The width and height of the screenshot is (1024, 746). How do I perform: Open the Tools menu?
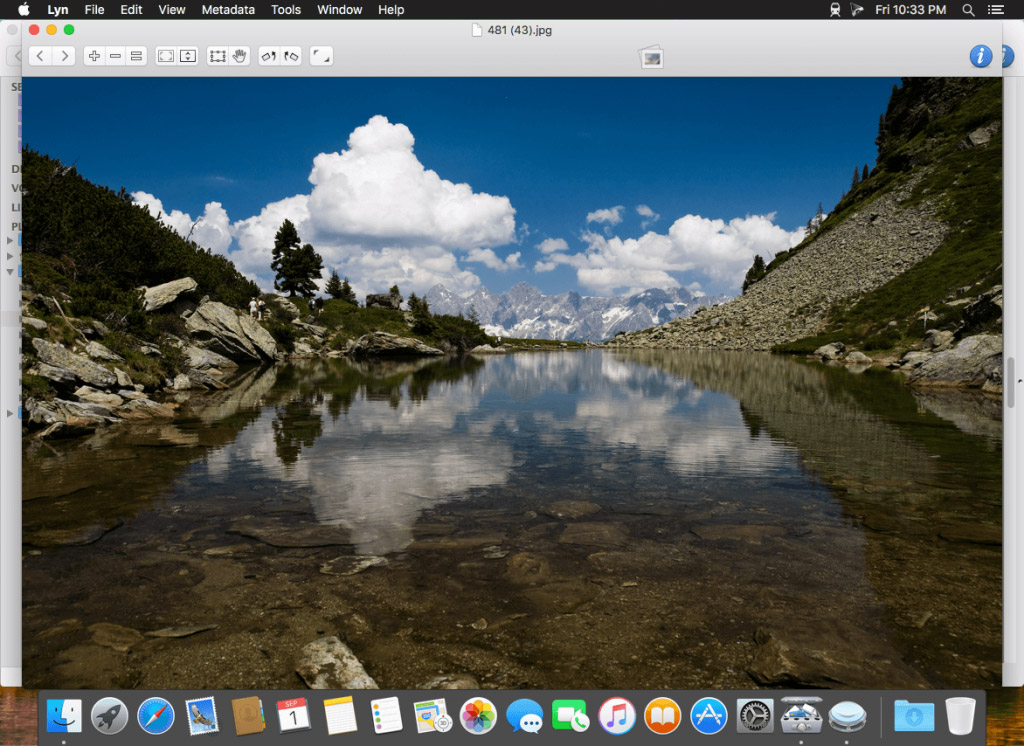click(286, 10)
